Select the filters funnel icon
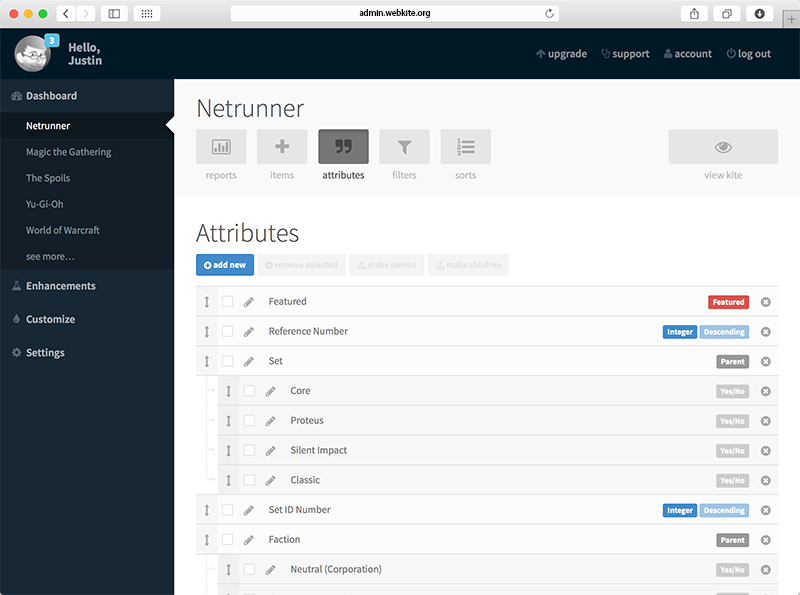 (x=404, y=147)
